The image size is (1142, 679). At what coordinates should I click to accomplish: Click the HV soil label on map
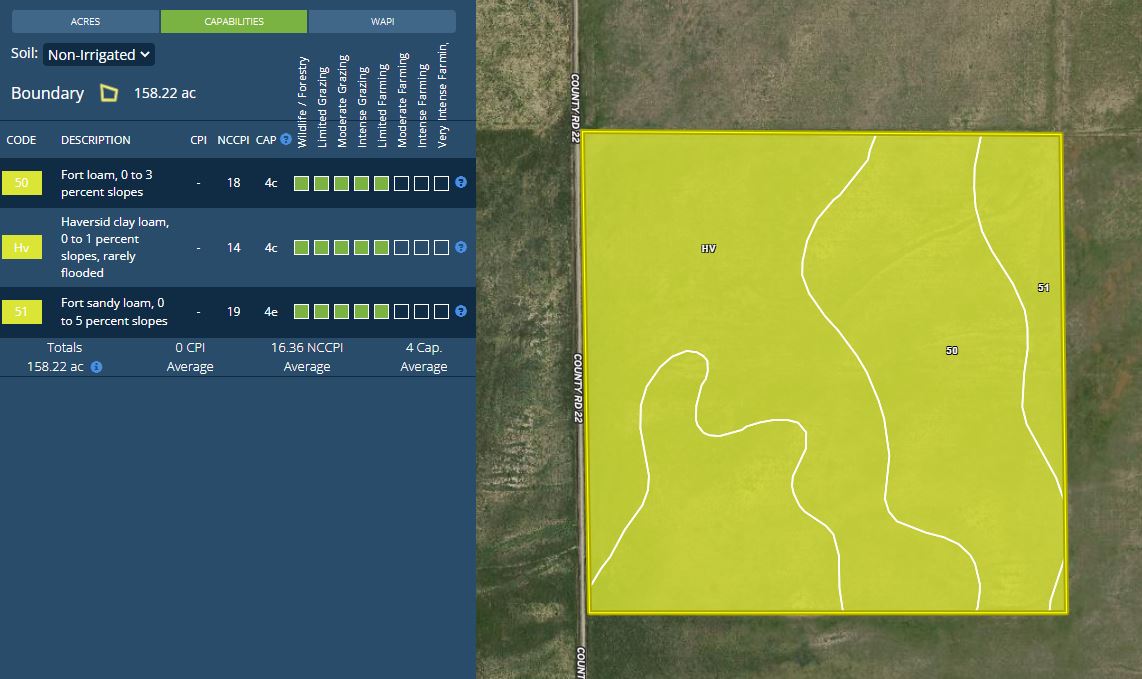pyautogui.click(x=708, y=248)
